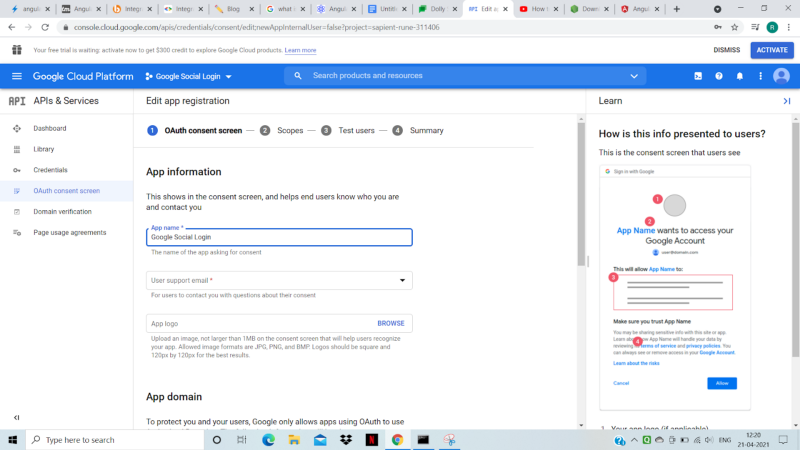The image size is (800, 450).
Task: Open Task View on the taskbar
Action: [x=242, y=440]
